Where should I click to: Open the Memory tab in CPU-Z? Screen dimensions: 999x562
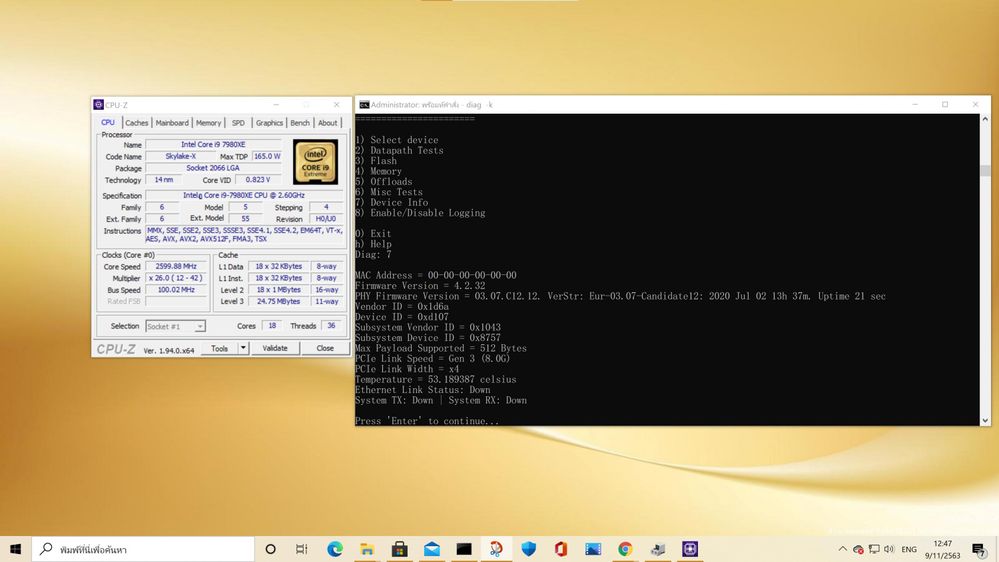click(x=208, y=122)
